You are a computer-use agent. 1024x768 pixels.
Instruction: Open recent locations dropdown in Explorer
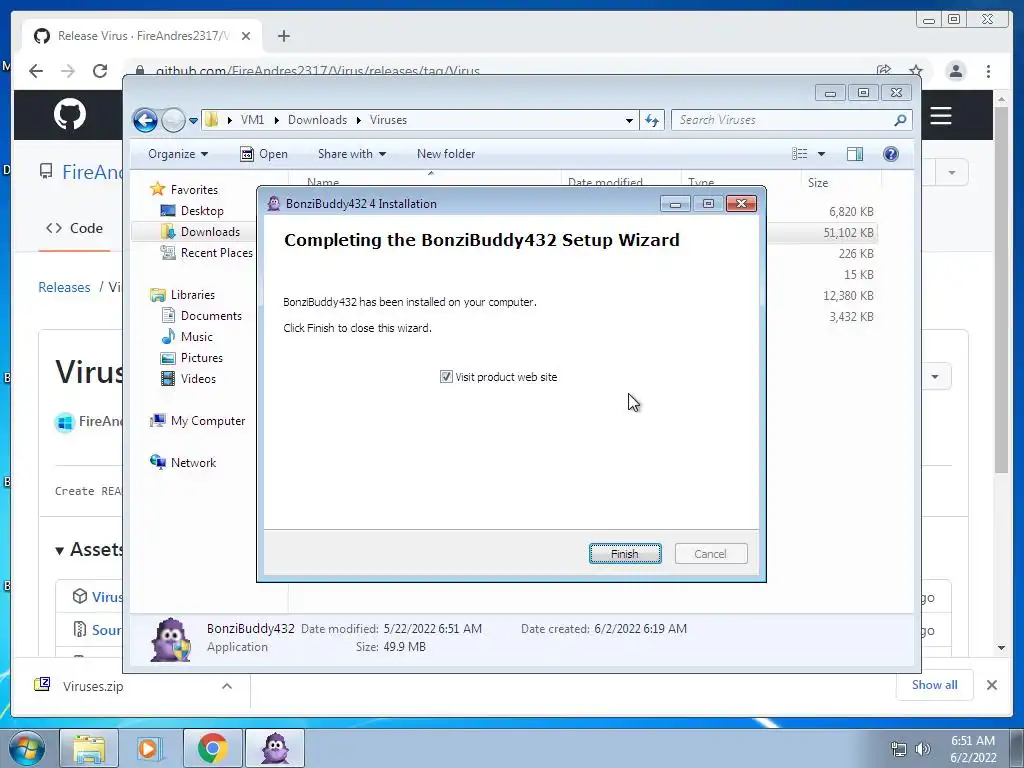[193, 121]
